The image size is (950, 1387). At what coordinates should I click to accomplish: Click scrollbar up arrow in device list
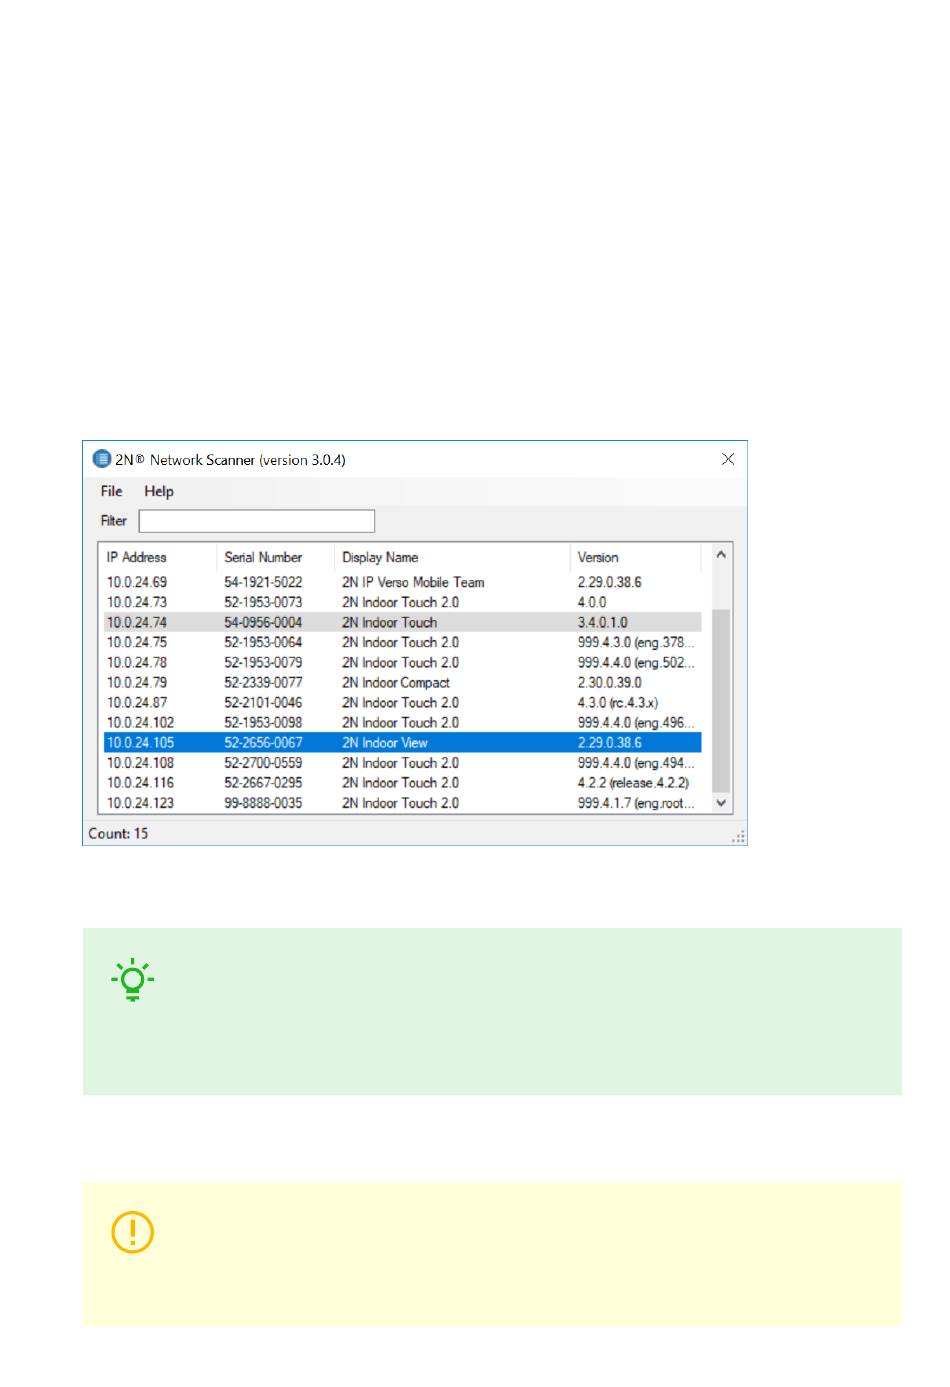[x=721, y=554]
